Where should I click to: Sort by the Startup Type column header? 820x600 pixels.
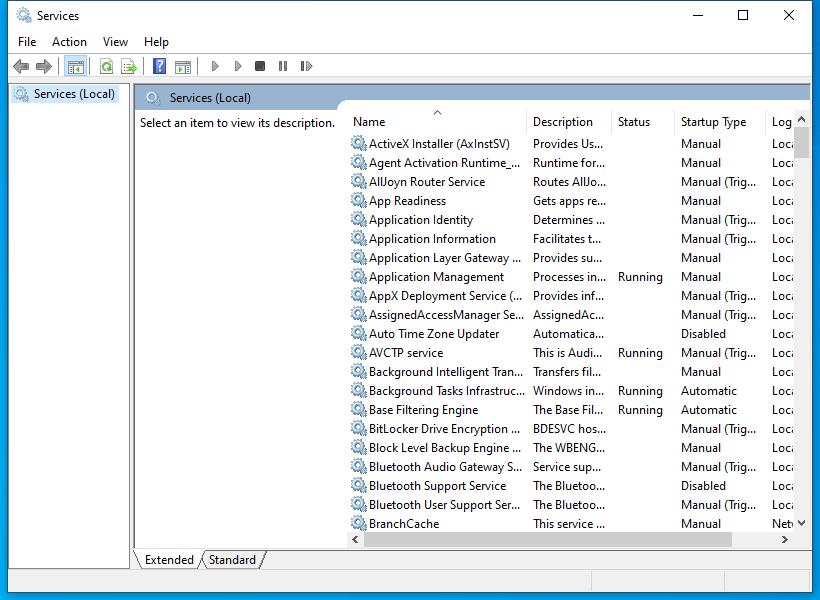[x=720, y=122]
